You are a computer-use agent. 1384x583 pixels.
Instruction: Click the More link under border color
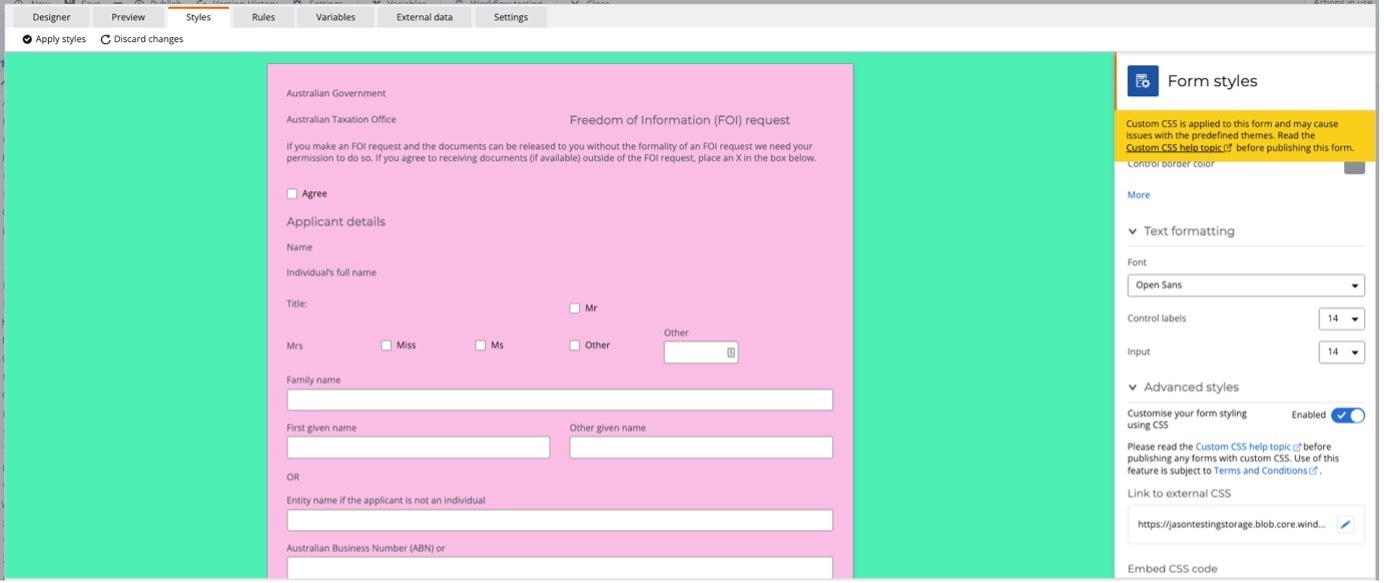pos(1141,196)
